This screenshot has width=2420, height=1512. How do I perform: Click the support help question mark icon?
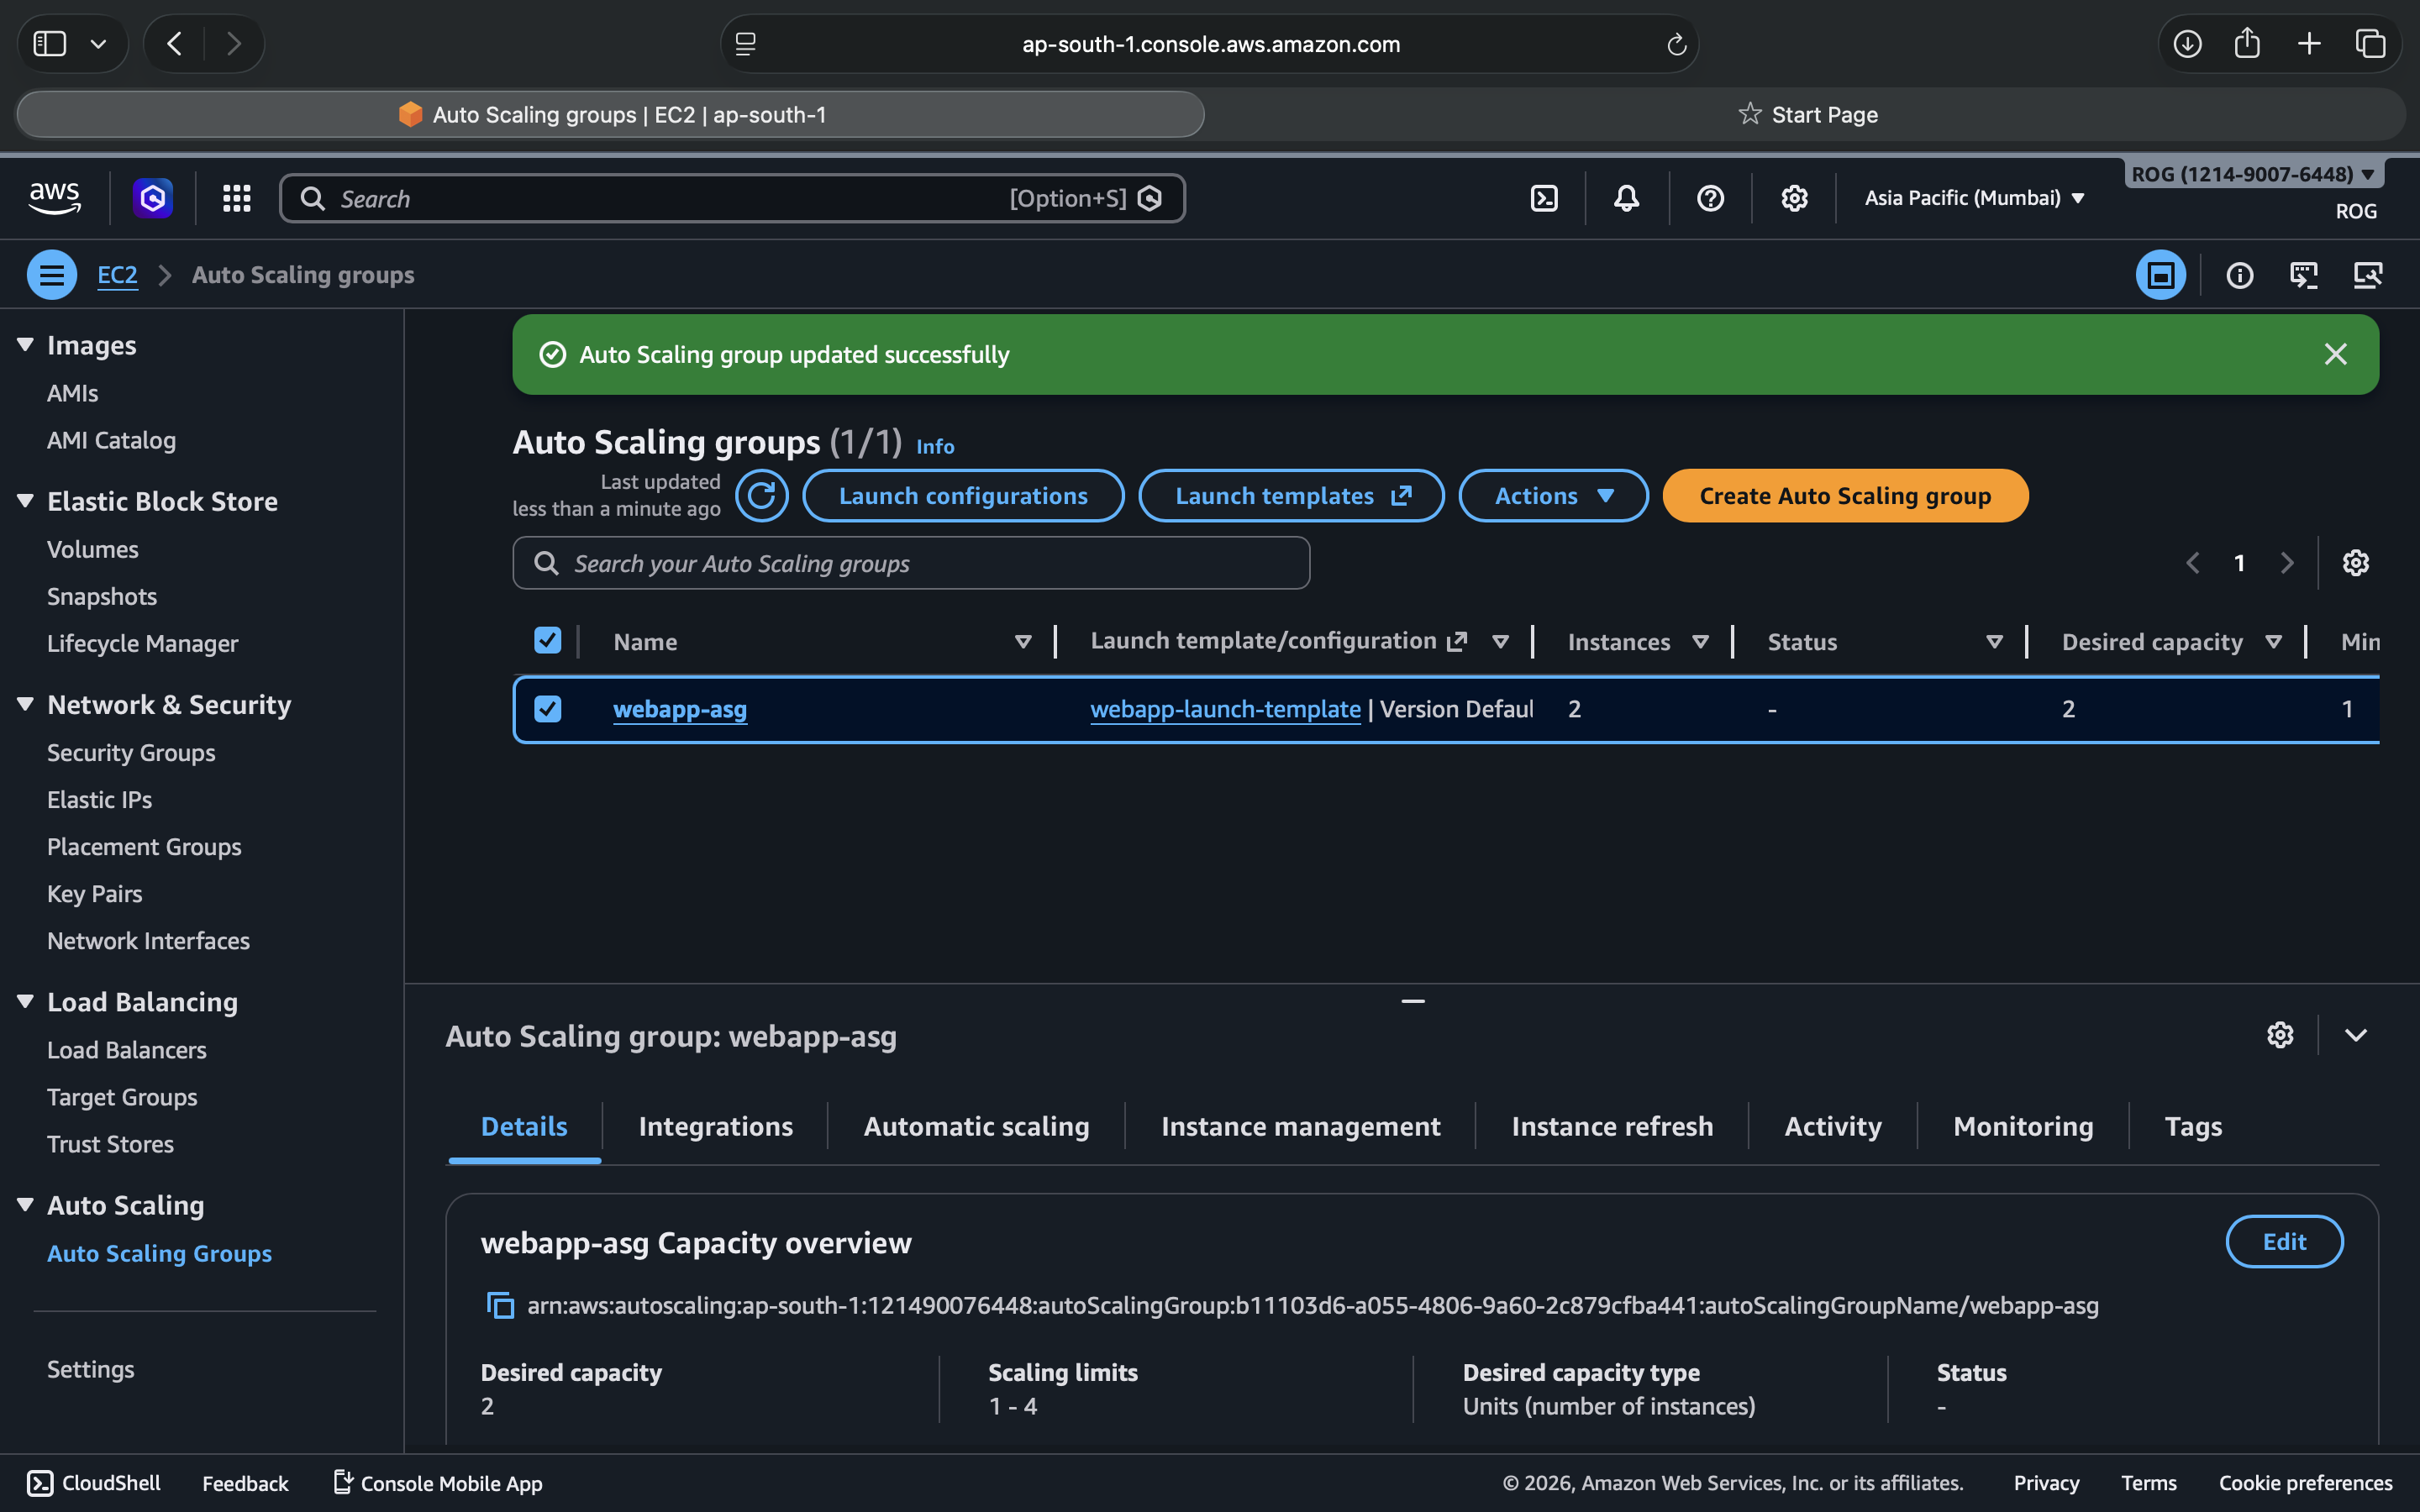1710,198
